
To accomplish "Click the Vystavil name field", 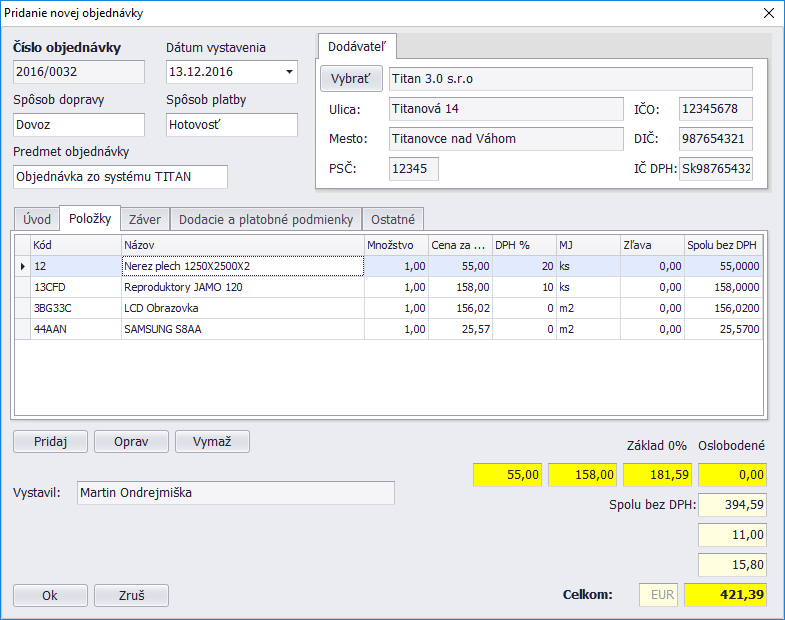I will (x=235, y=493).
